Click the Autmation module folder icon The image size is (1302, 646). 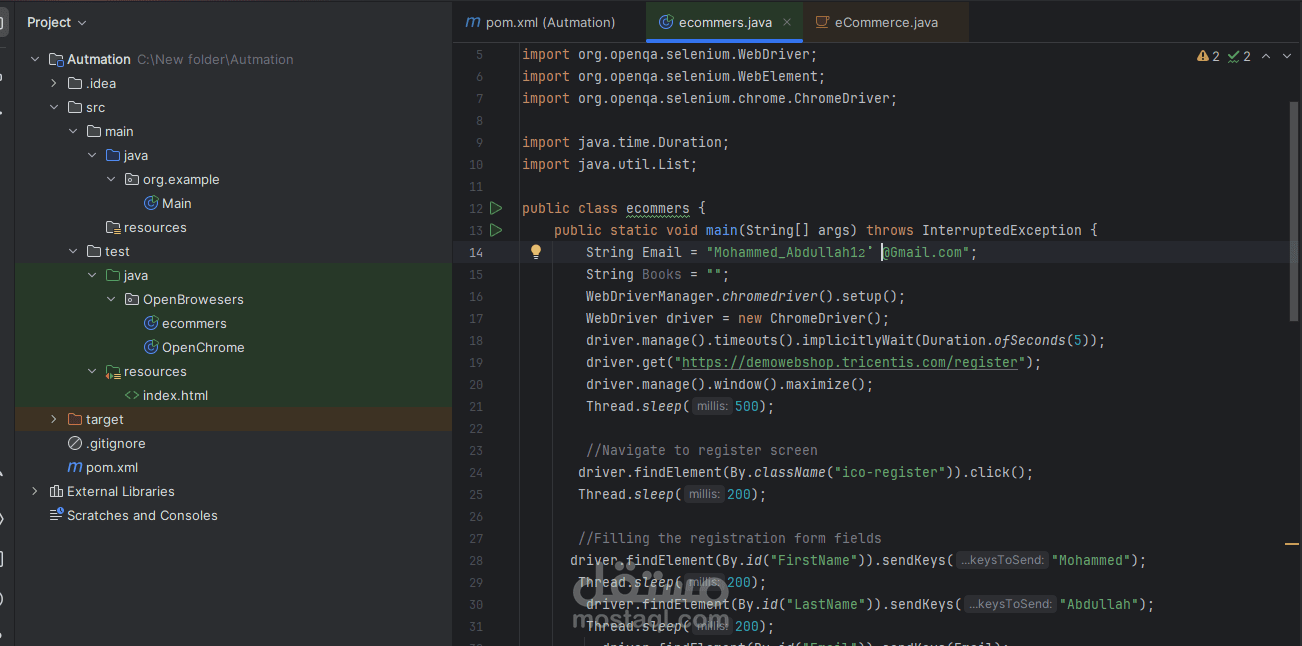coord(56,59)
